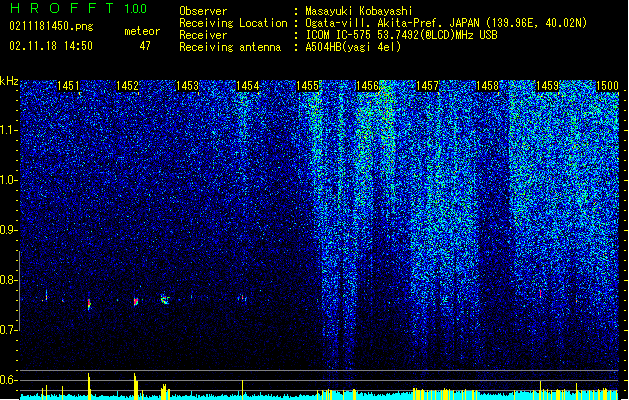Click the 'Receiver' field label
Viewport: 629px width, 400px height.
pyautogui.click(x=203, y=35)
